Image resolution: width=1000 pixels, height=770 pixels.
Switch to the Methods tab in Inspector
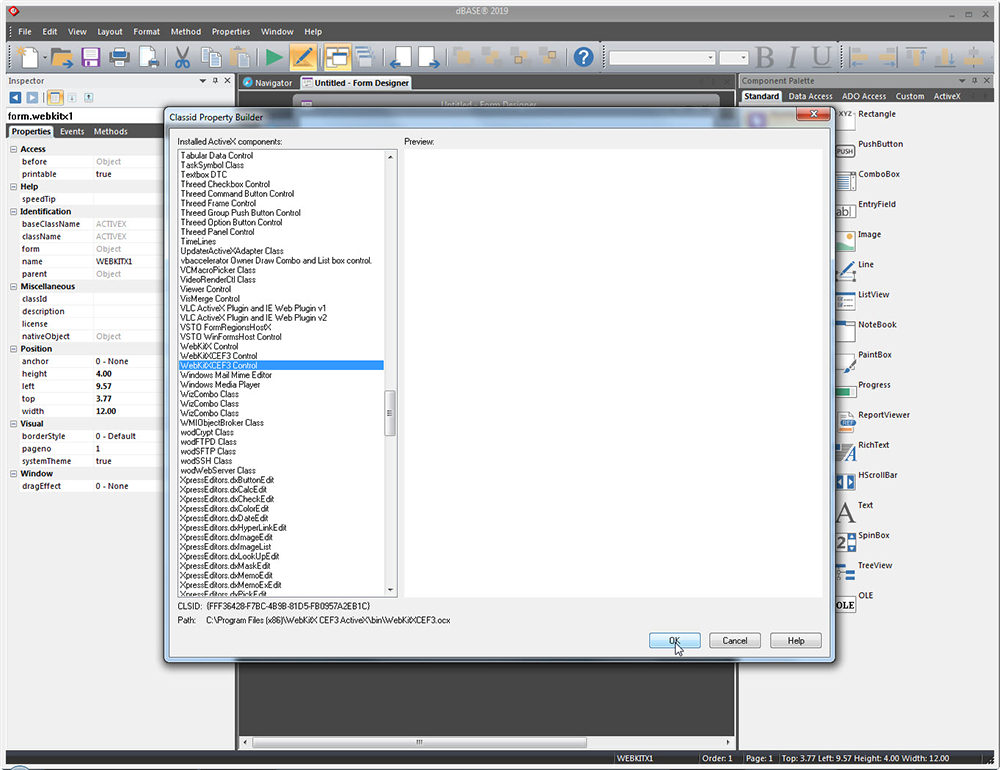click(x=110, y=131)
